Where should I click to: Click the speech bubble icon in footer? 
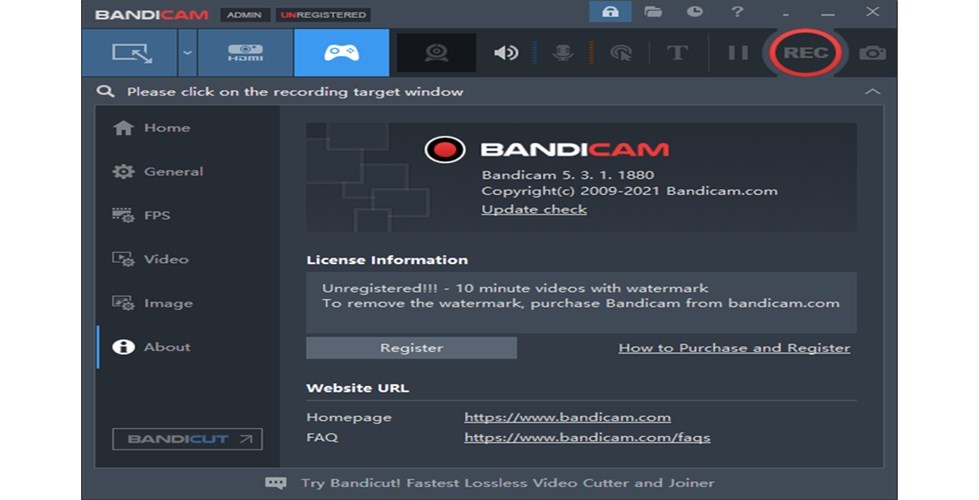(276, 483)
